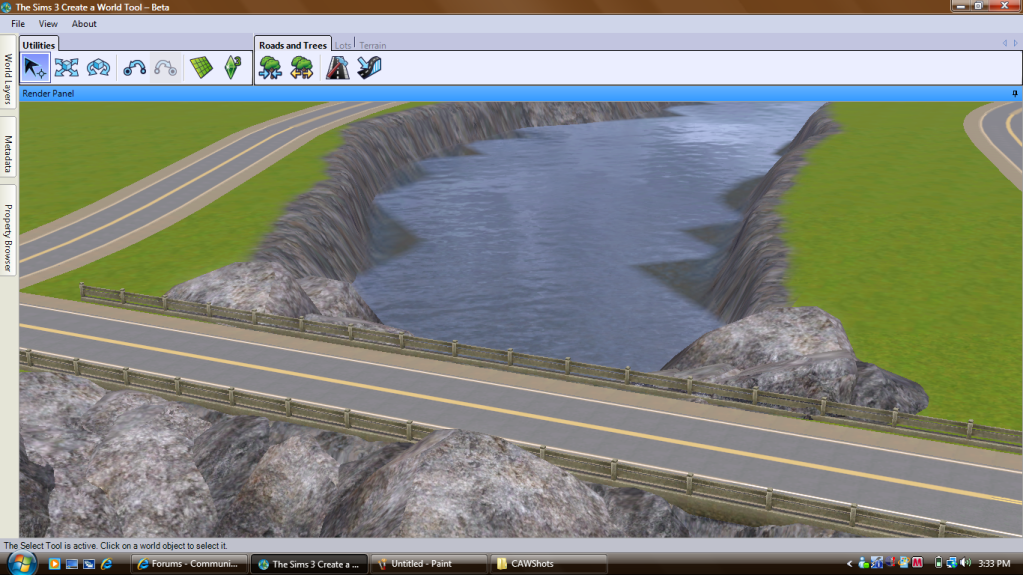
Task: Select the Place Sidewalk road arrow tool
Action: click(x=369, y=68)
